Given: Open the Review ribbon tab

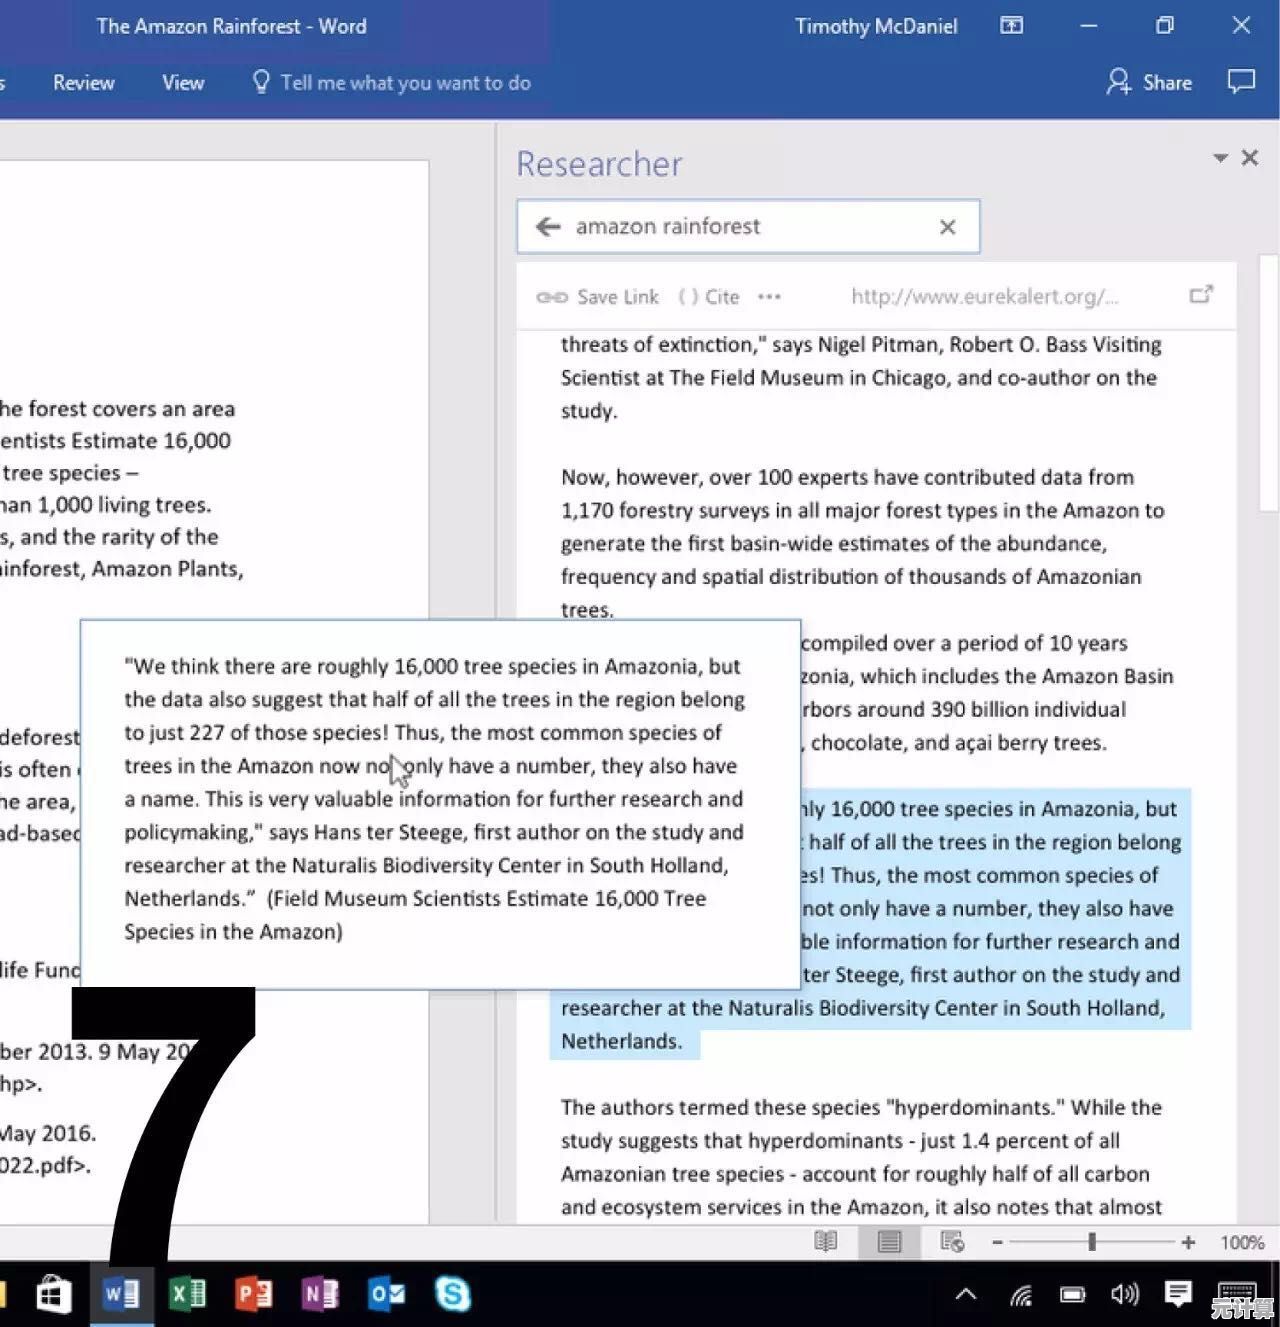Looking at the screenshot, I should (x=84, y=83).
